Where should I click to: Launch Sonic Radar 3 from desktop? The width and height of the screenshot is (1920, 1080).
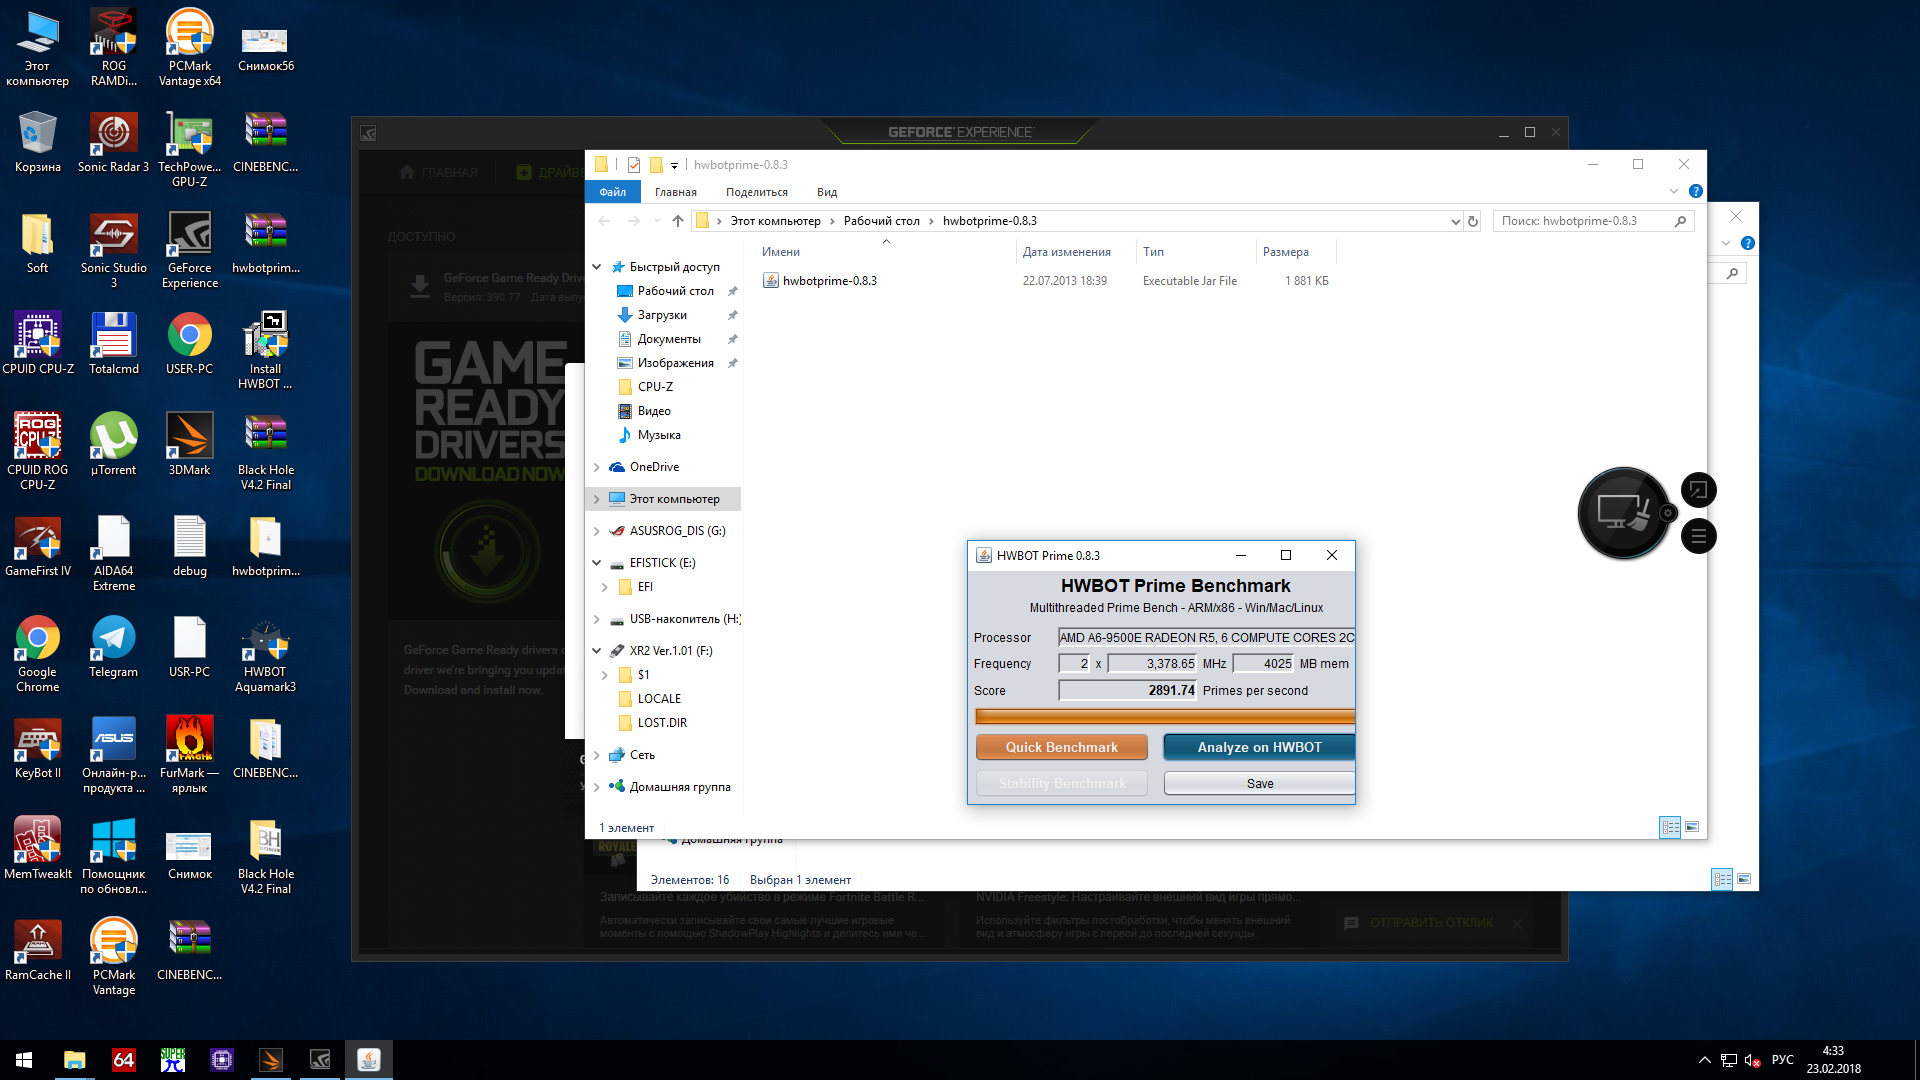(113, 141)
